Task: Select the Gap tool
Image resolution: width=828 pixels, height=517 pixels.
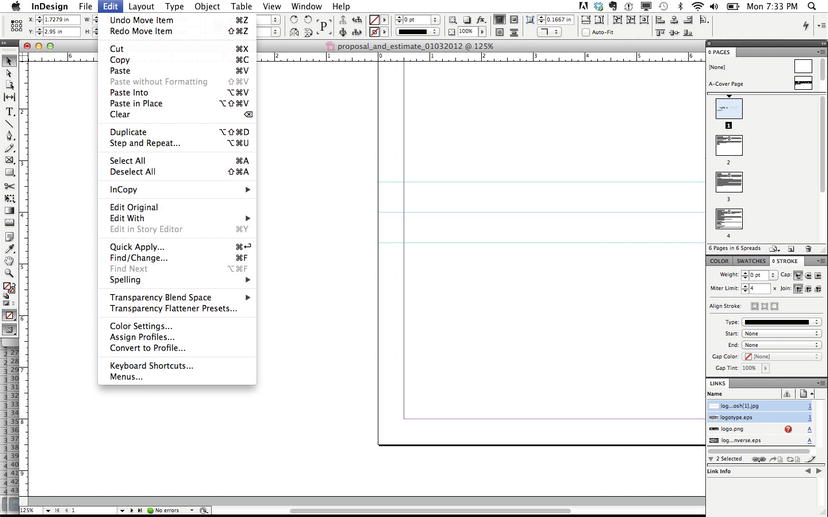Action: point(9,97)
